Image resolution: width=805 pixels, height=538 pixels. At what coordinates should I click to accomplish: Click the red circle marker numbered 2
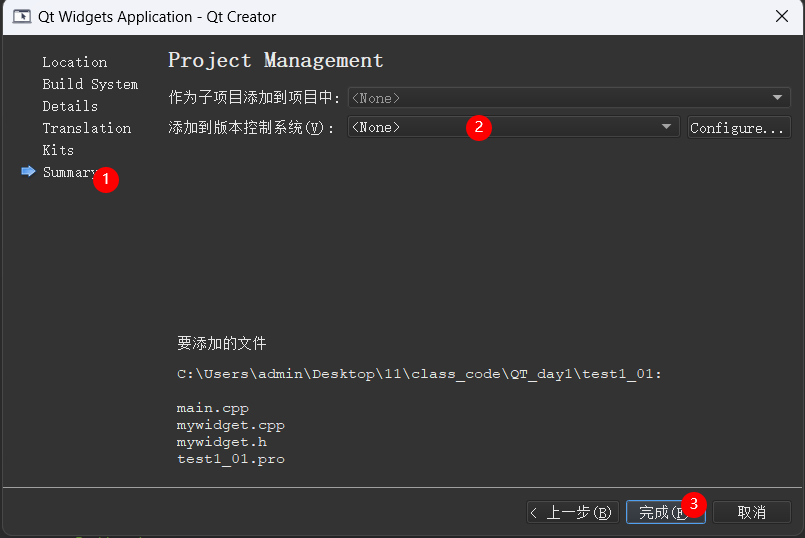coord(479,127)
